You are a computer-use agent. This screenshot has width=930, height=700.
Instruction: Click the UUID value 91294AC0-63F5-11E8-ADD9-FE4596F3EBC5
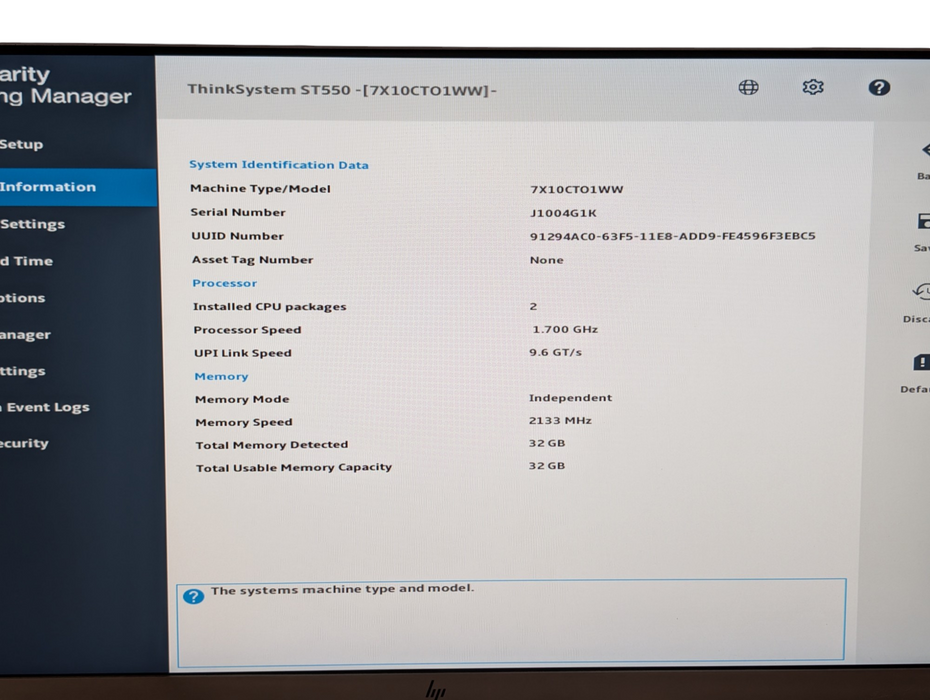[x=673, y=236]
